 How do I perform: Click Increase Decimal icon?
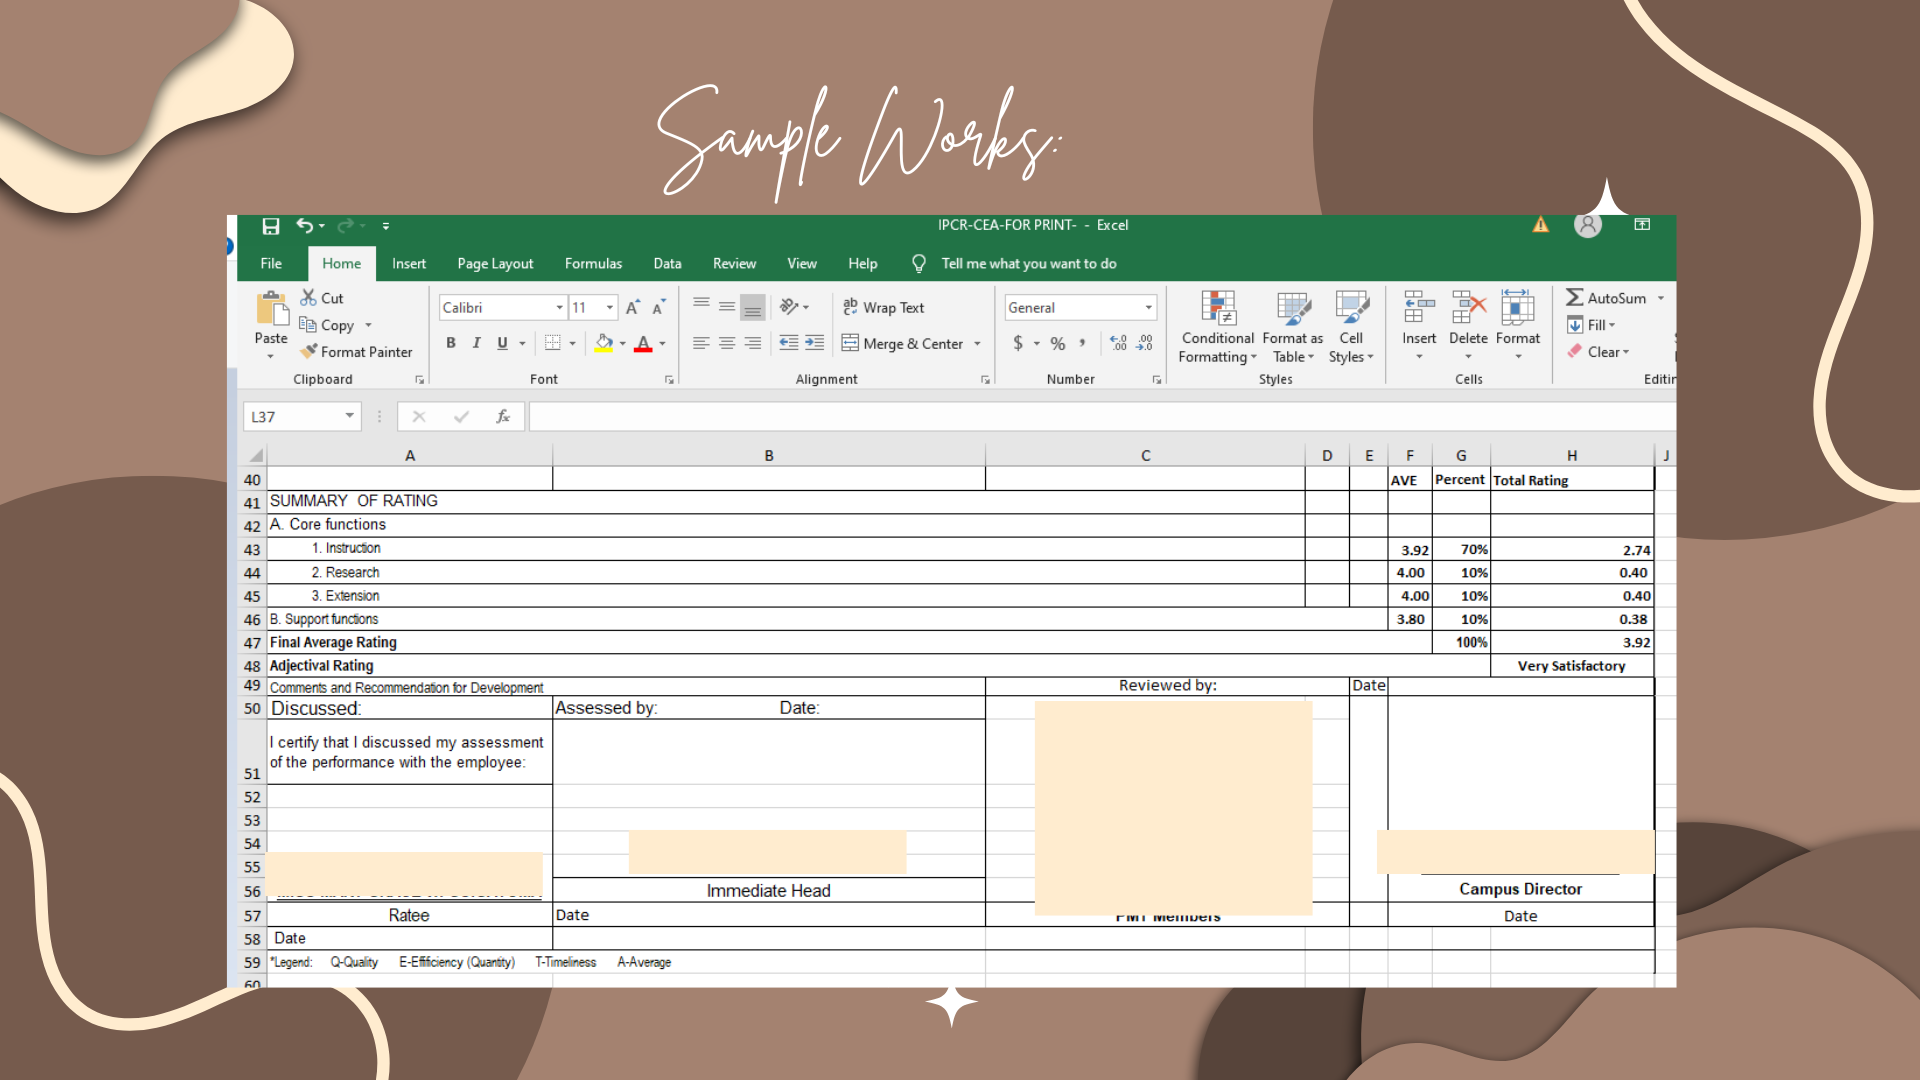click(x=1119, y=343)
